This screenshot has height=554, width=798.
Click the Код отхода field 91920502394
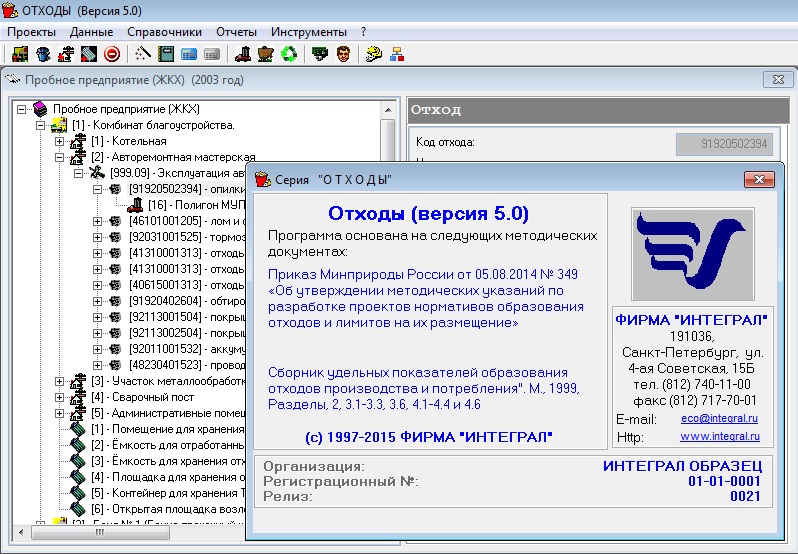click(x=725, y=144)
